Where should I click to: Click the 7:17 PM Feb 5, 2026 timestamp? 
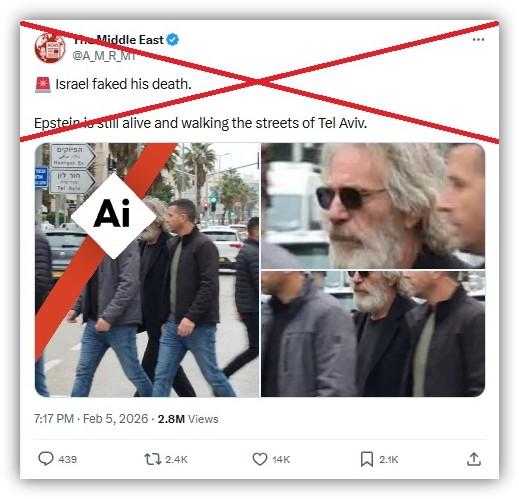tap(91, 419)
